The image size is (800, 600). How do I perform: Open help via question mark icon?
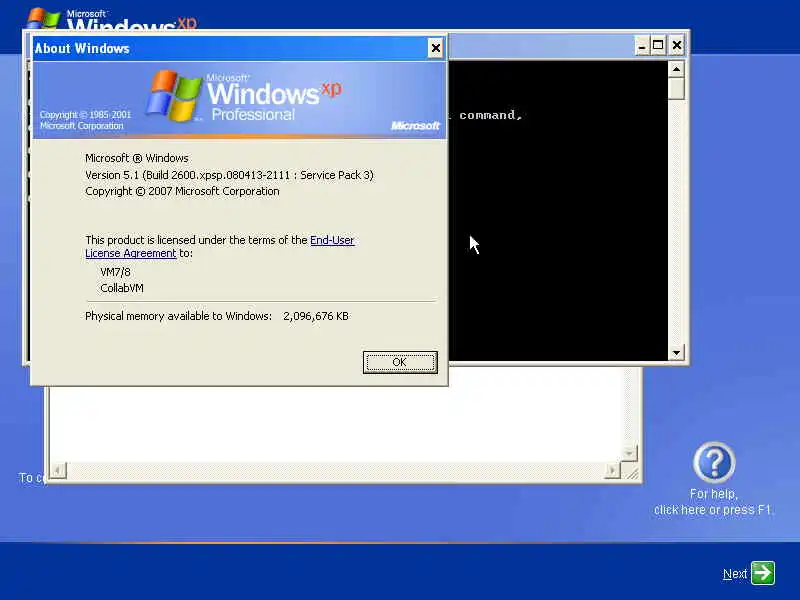coord(714,462)
